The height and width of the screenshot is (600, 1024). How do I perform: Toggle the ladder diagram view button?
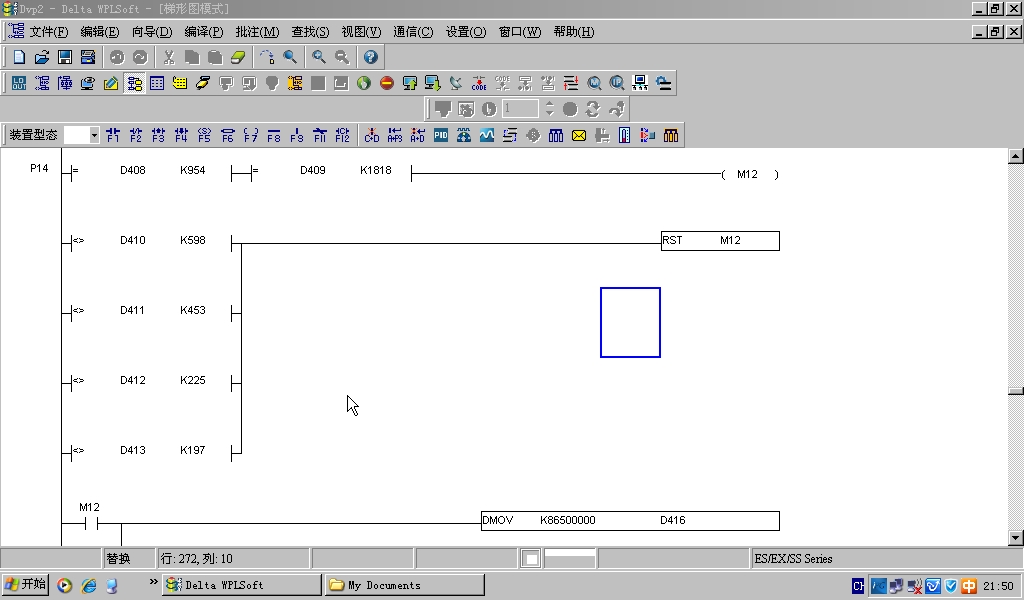pyautogui.click(x=134, y=83)
